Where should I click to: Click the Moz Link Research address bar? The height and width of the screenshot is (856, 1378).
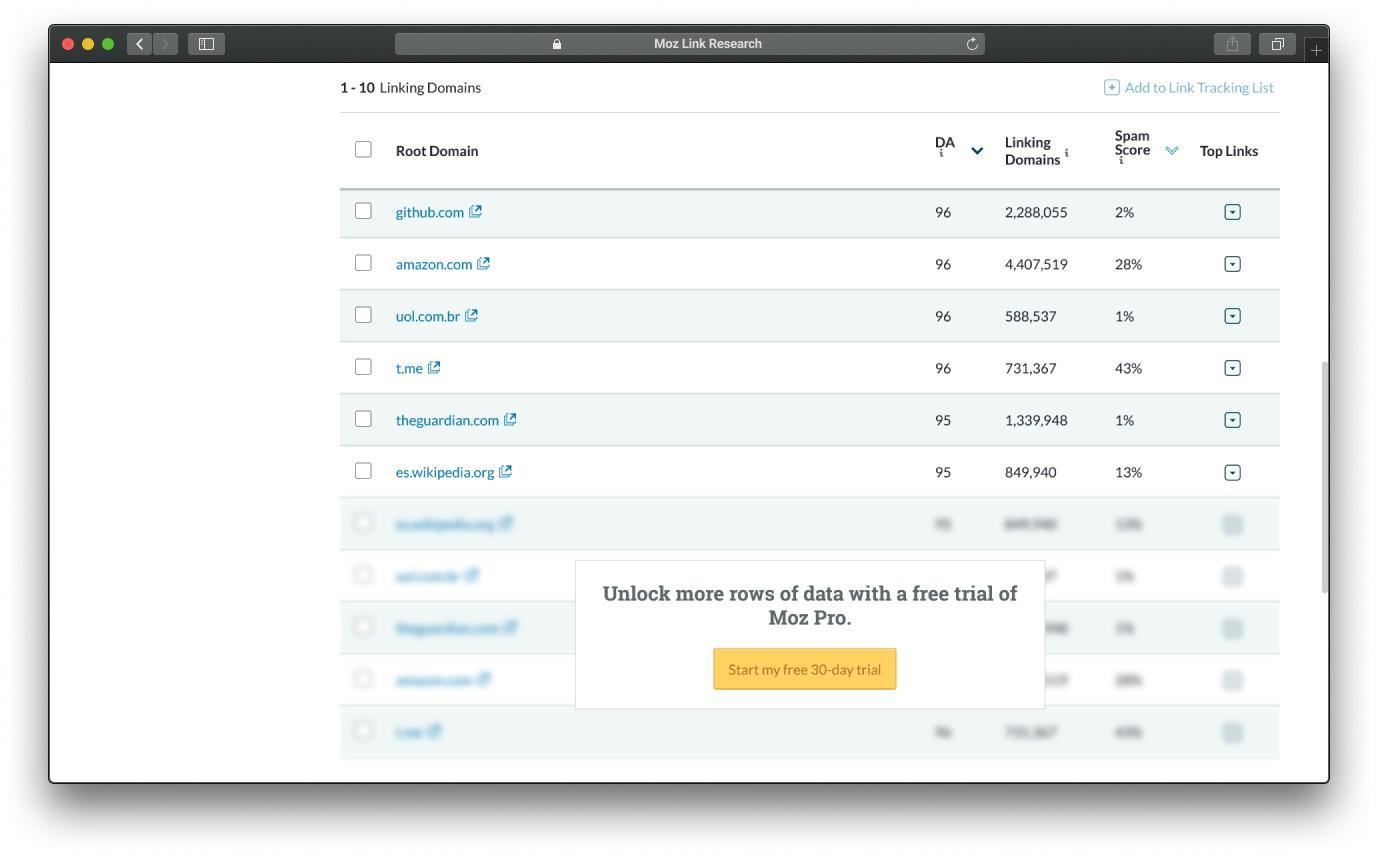pos(690,44)
